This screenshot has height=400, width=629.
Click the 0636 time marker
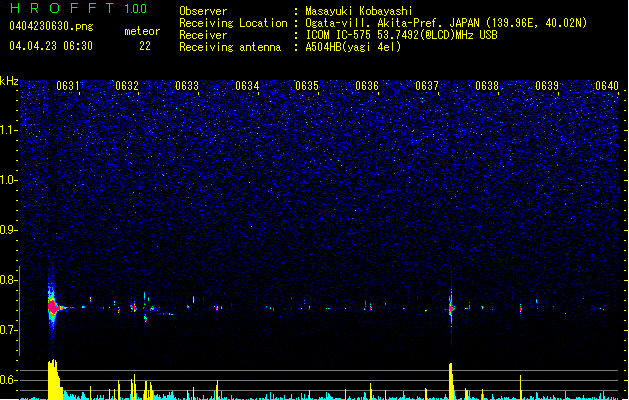(367, 86)
